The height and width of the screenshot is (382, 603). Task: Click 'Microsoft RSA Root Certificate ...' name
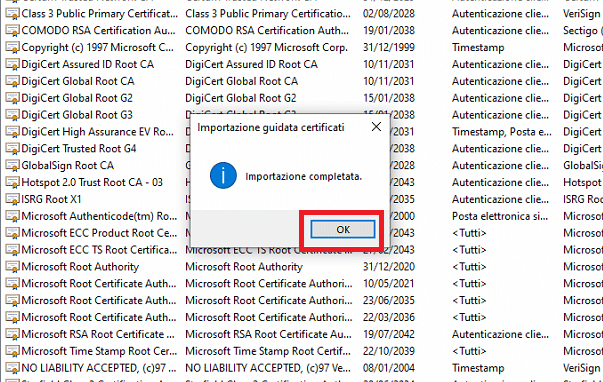coord(98,334)
